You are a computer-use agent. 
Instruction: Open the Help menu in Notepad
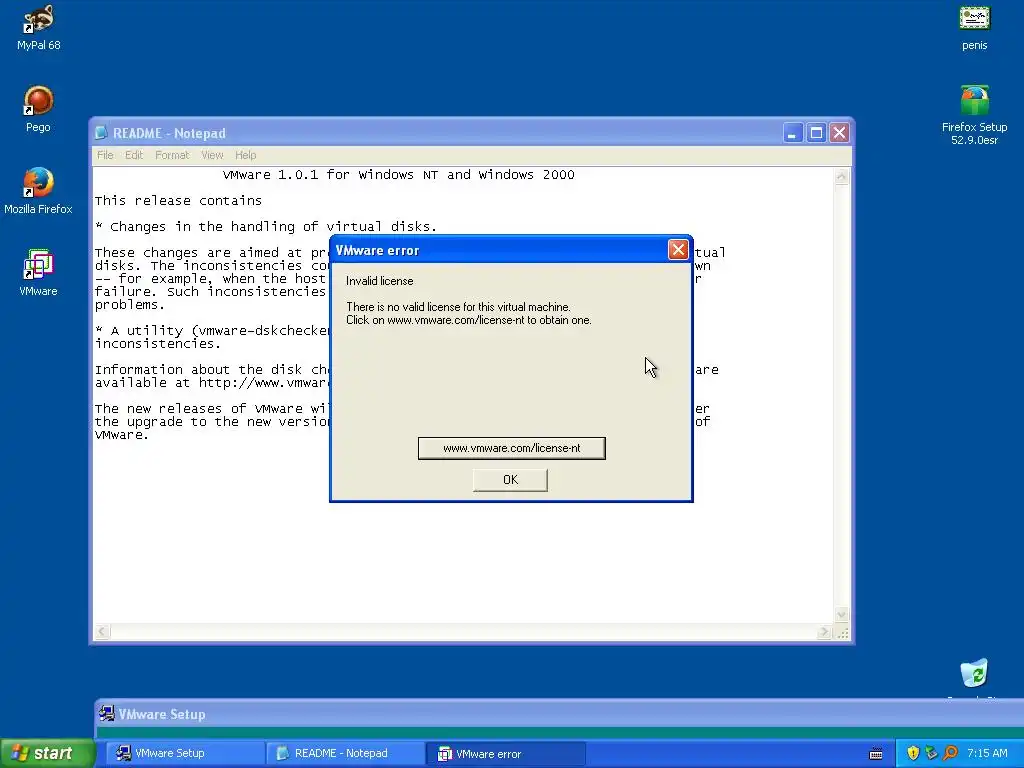pyautogui.click(x=246, y=155)
